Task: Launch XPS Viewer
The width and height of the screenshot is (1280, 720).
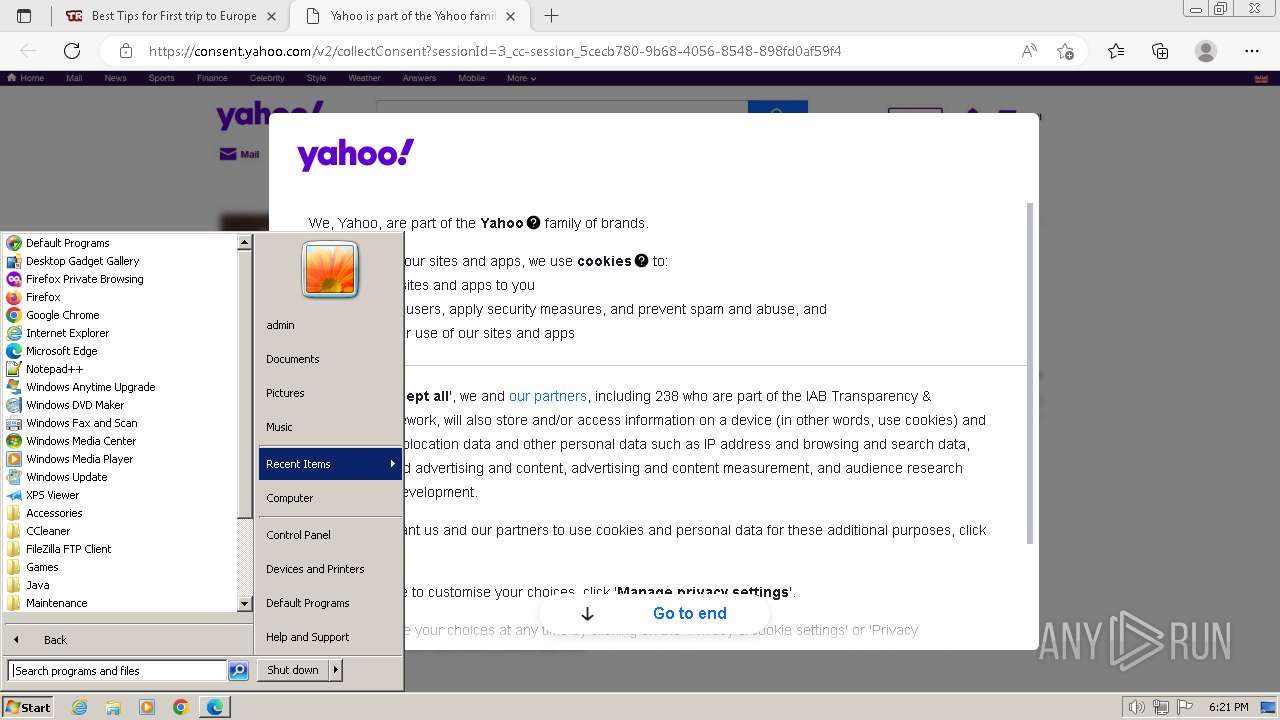Action: tap(52, 495)
